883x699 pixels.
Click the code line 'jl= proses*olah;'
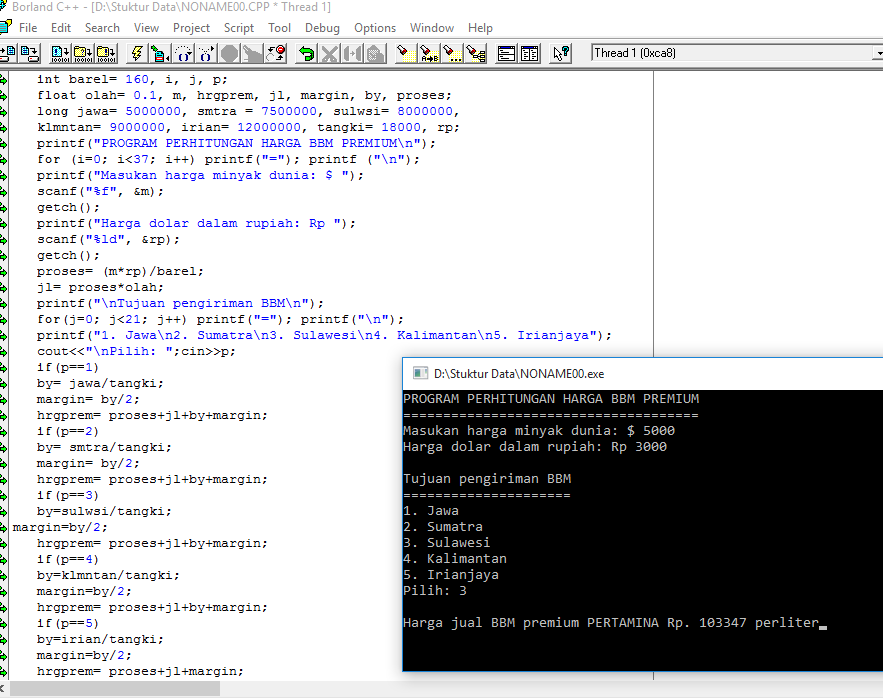point(100,287)
